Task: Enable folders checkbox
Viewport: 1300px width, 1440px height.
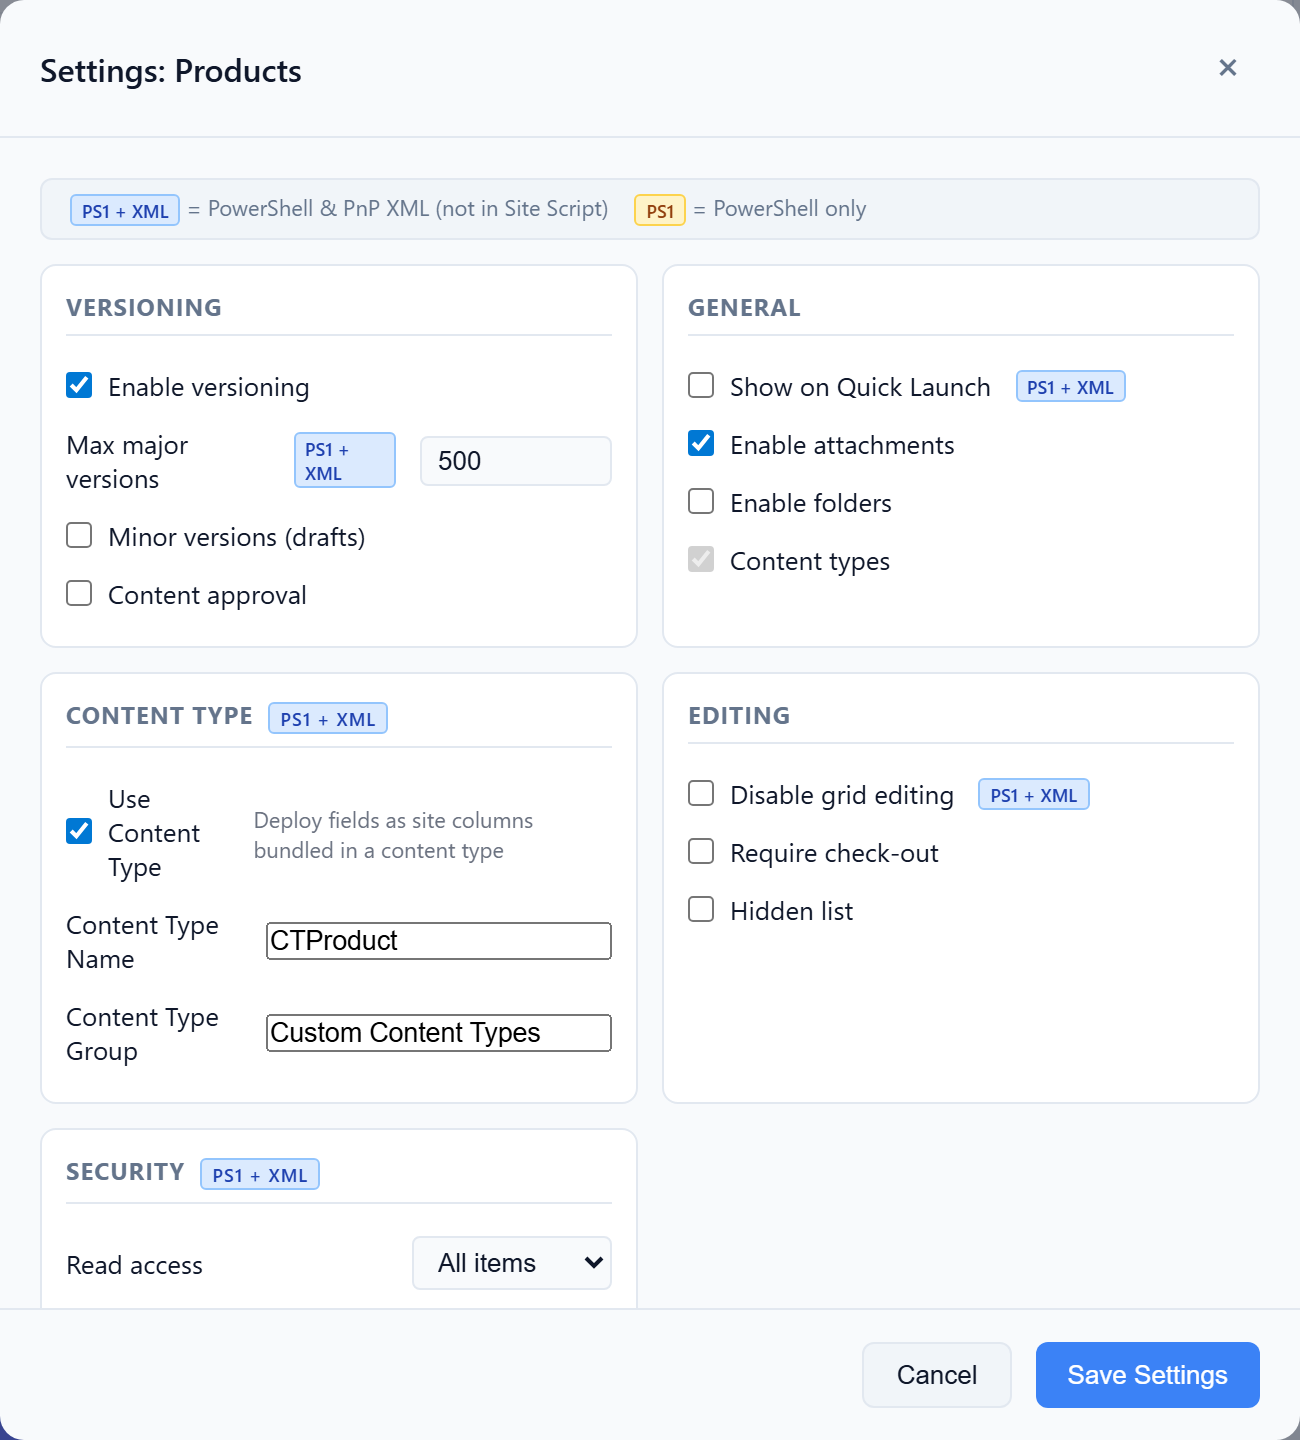Action: (x=701, y=502)
